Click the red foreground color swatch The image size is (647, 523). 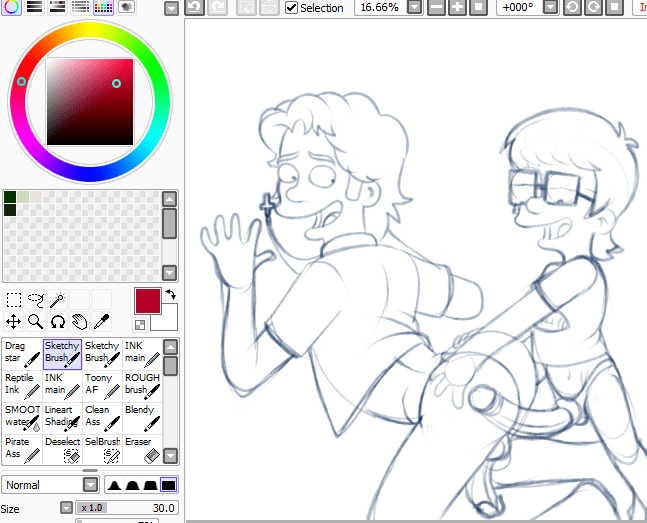pos(147,301)
